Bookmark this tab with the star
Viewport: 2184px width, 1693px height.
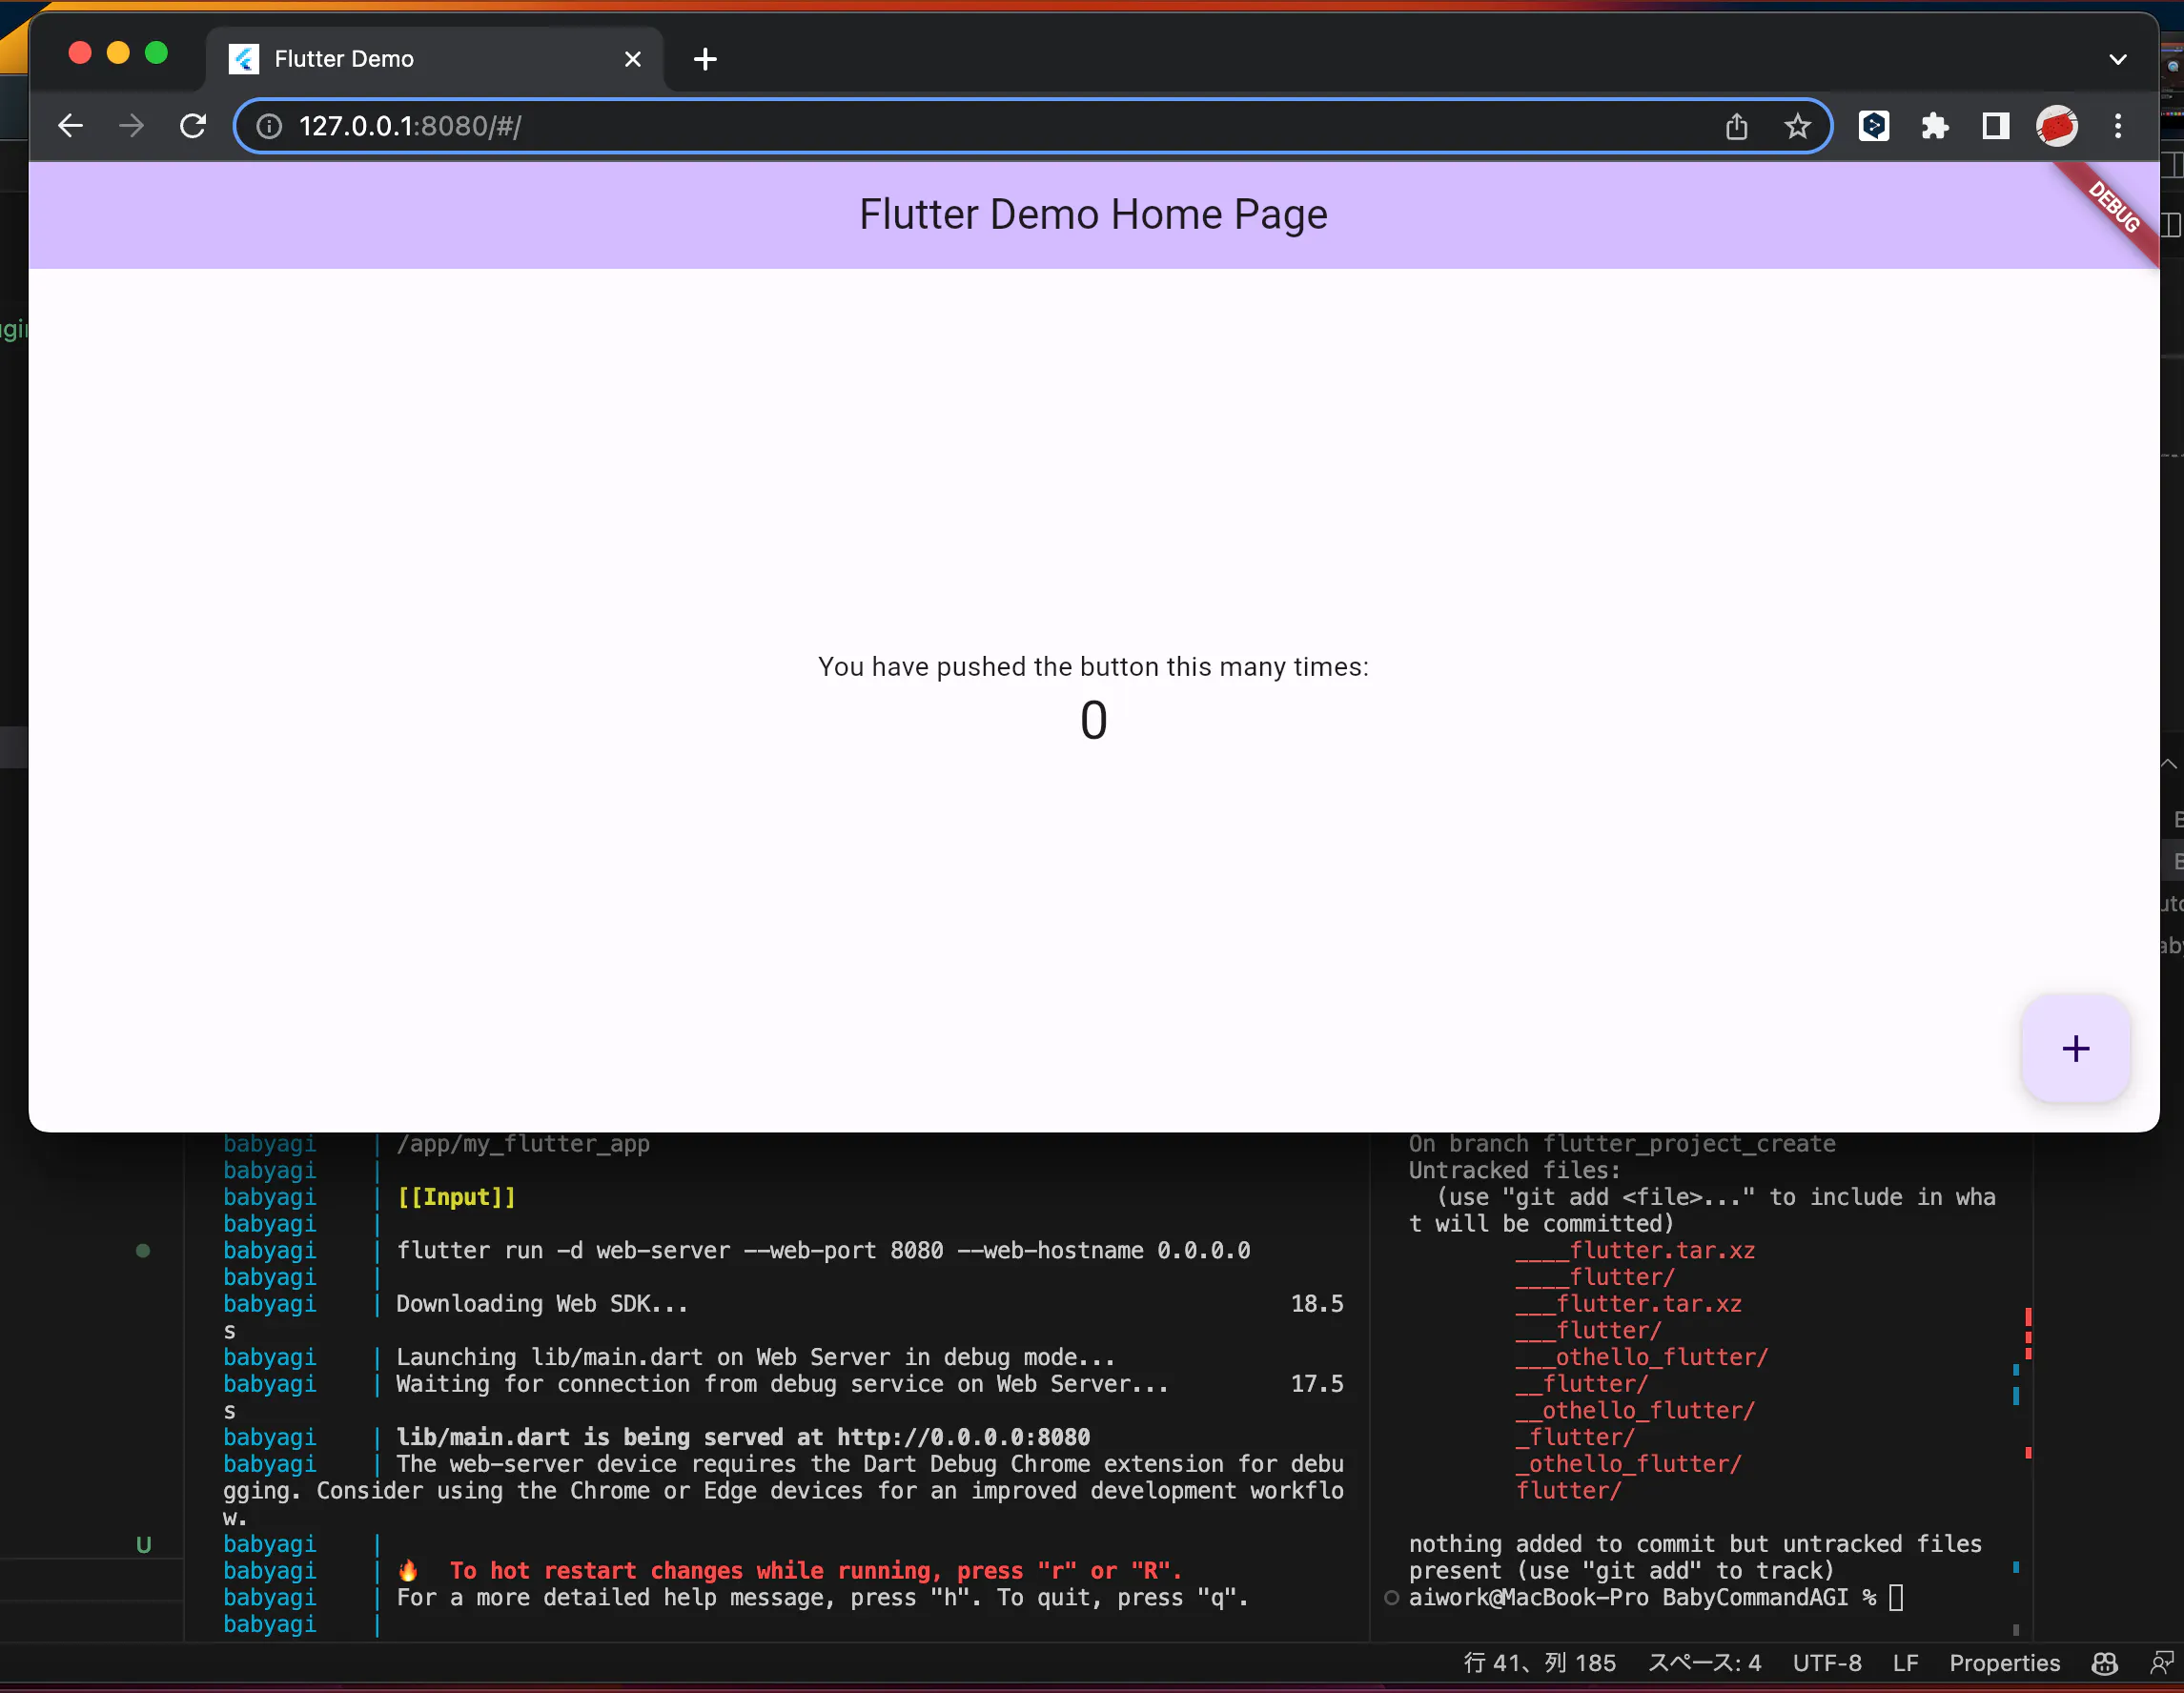1797,126
